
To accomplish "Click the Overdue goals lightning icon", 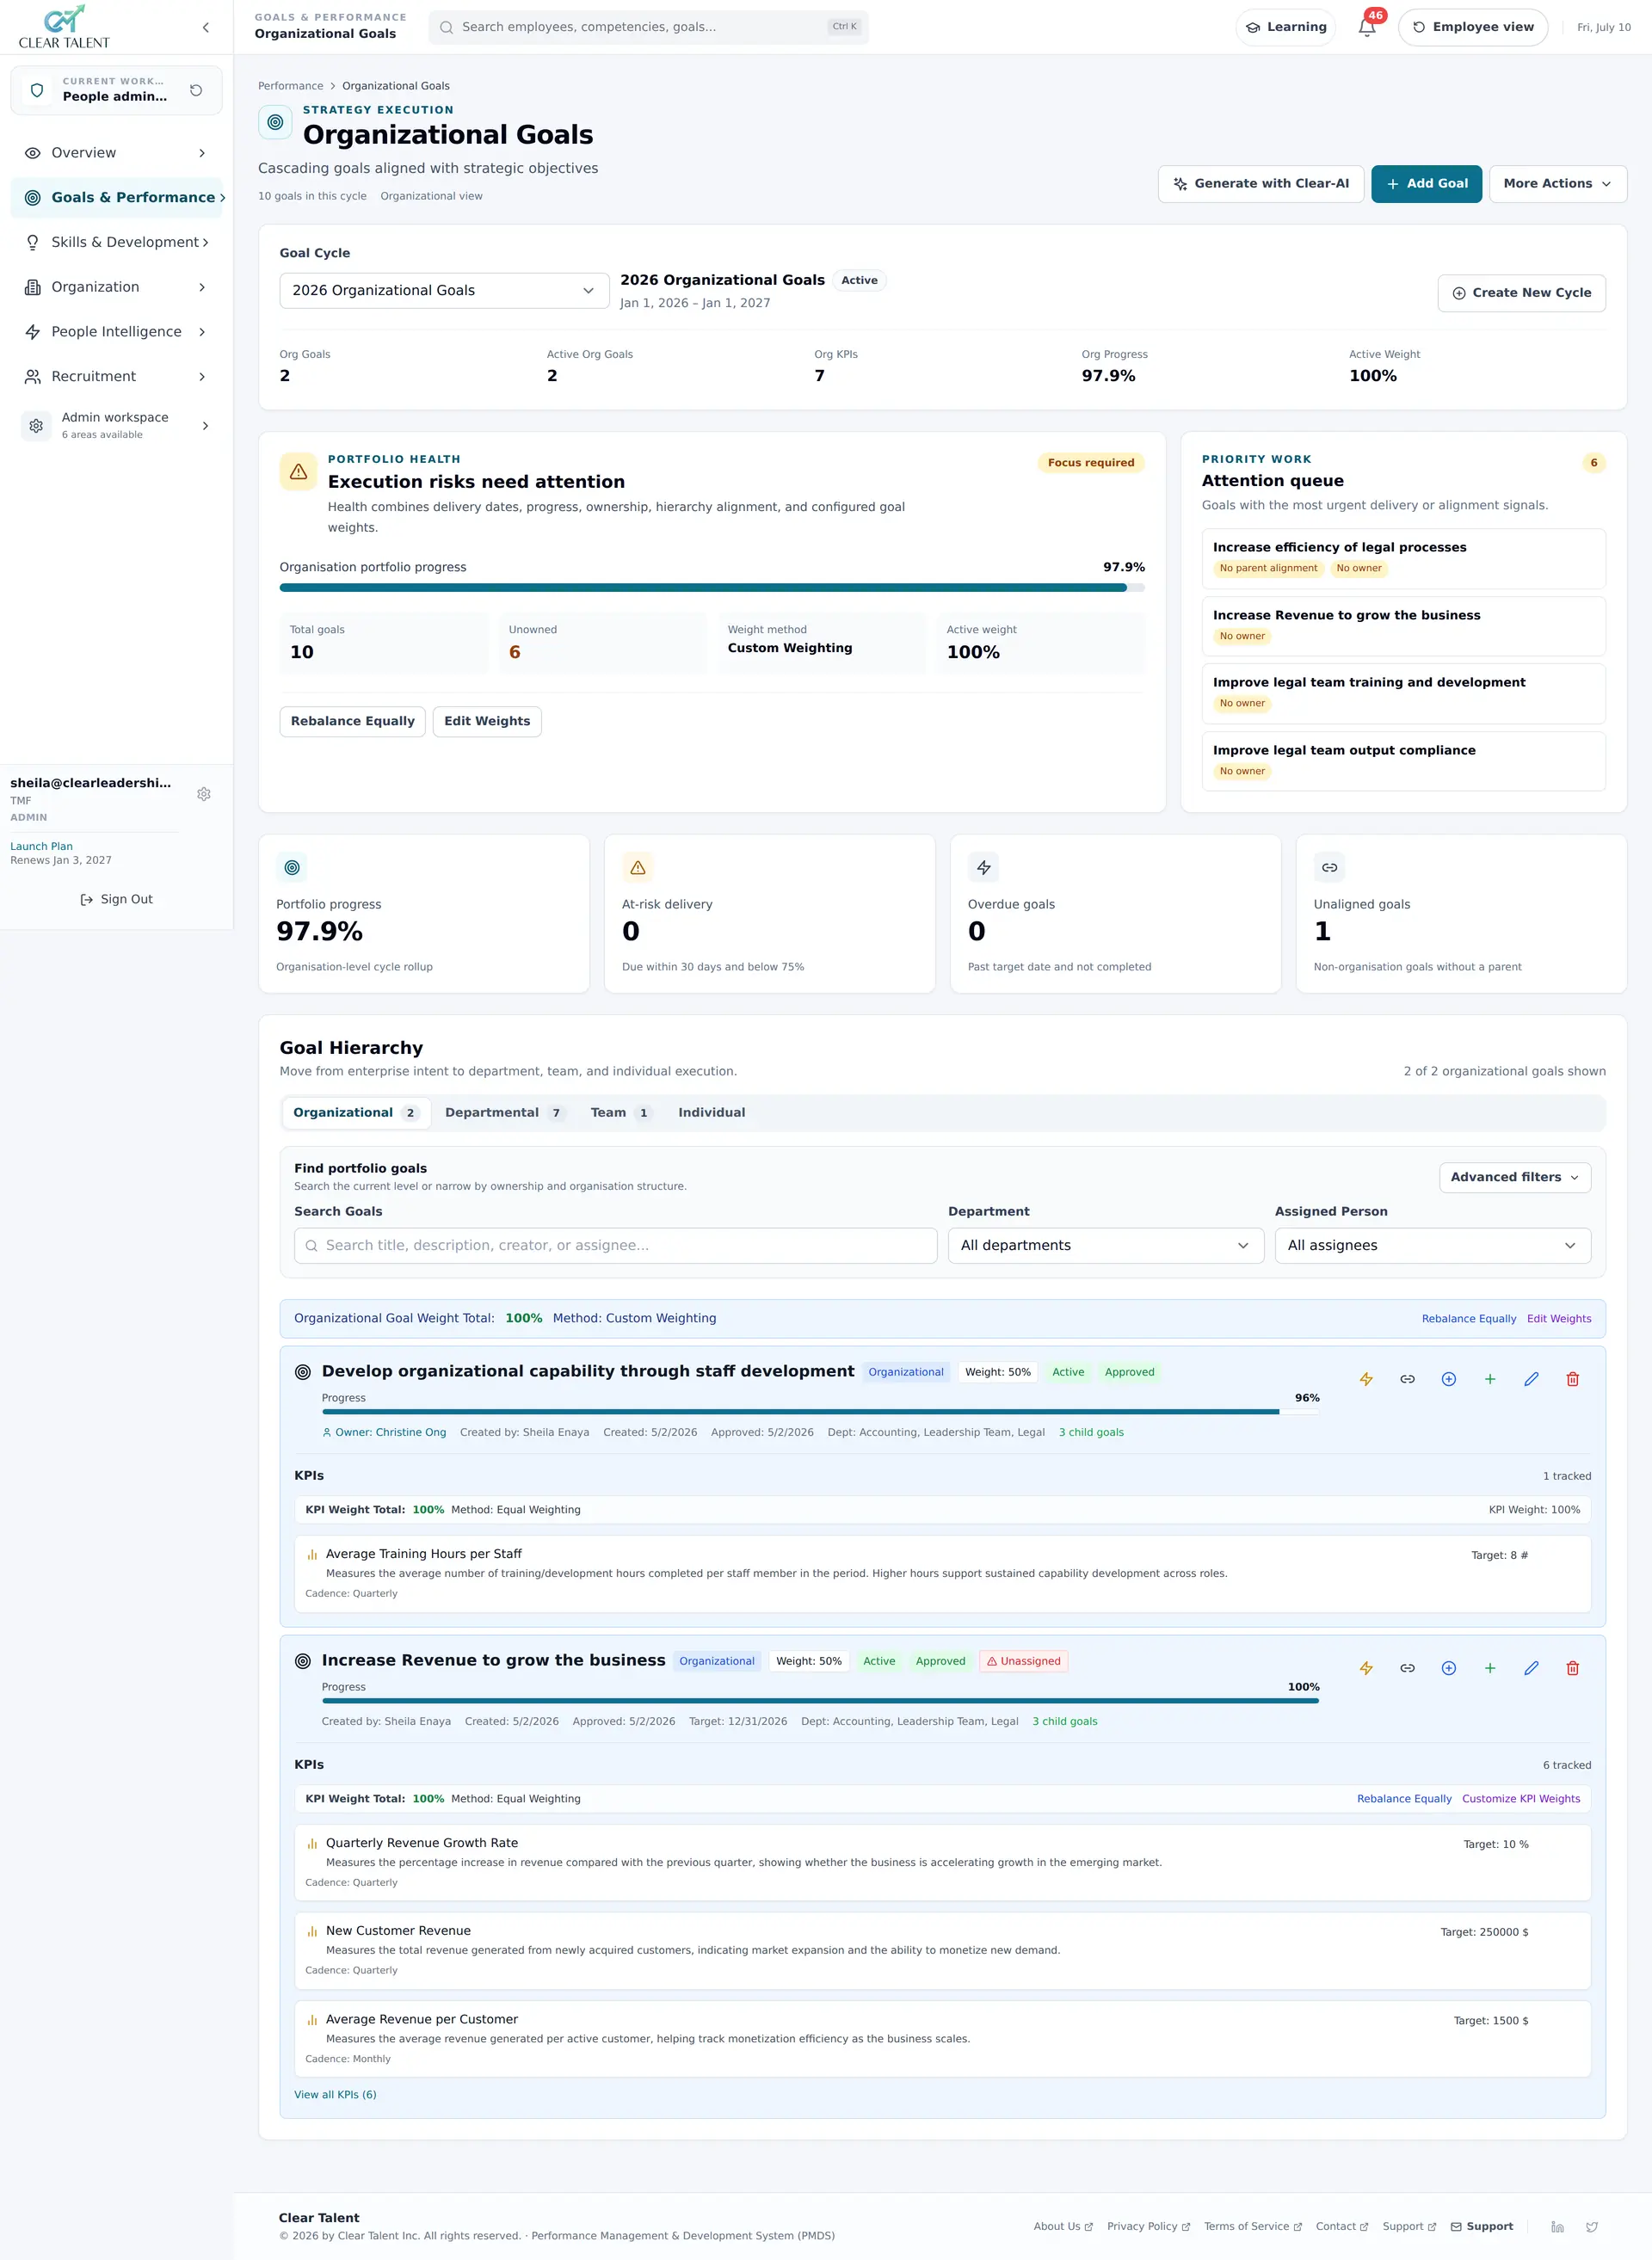I will coord(984,868).
